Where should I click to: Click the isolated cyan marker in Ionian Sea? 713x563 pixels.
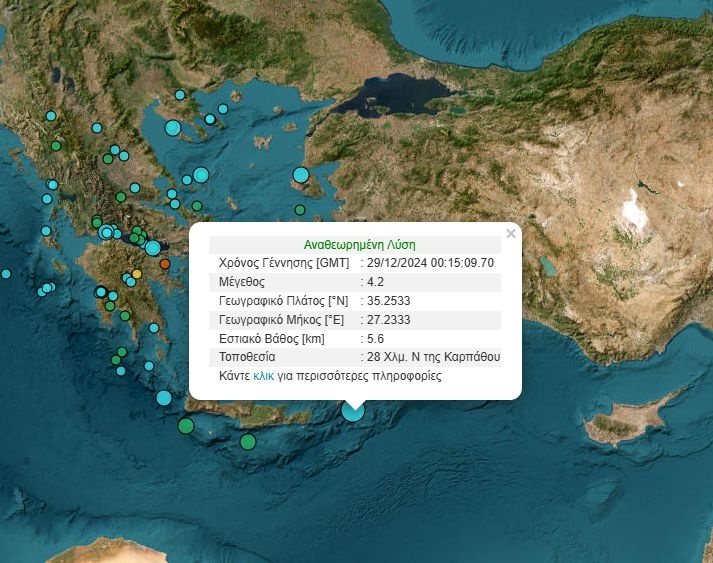tap(6, 274)
